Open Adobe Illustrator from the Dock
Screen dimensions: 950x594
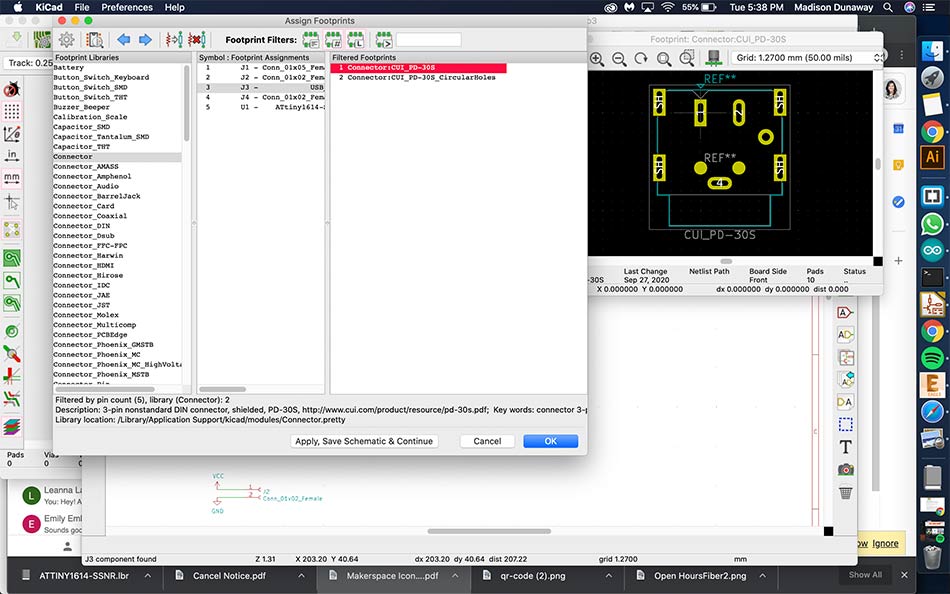pyautogui.click(x=932, y=157)
